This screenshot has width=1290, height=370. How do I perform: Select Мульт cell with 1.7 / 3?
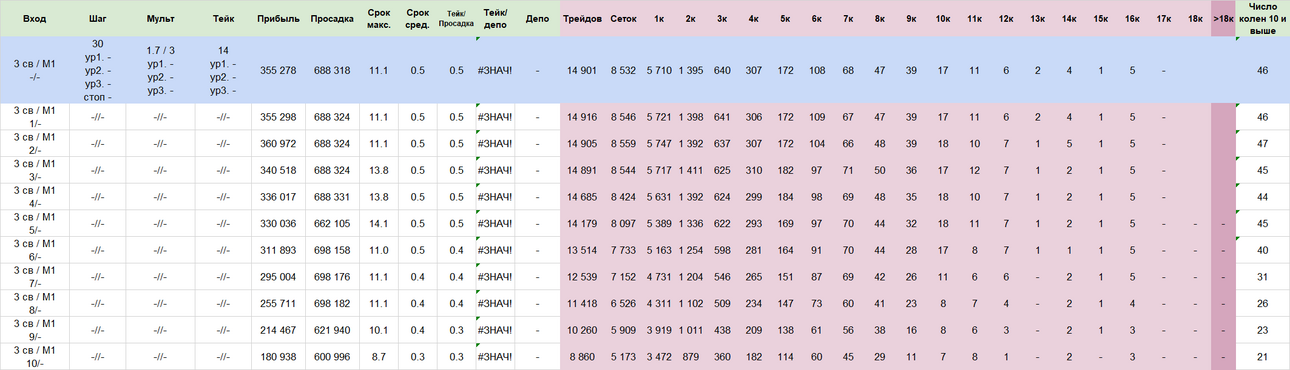point(160,71)
